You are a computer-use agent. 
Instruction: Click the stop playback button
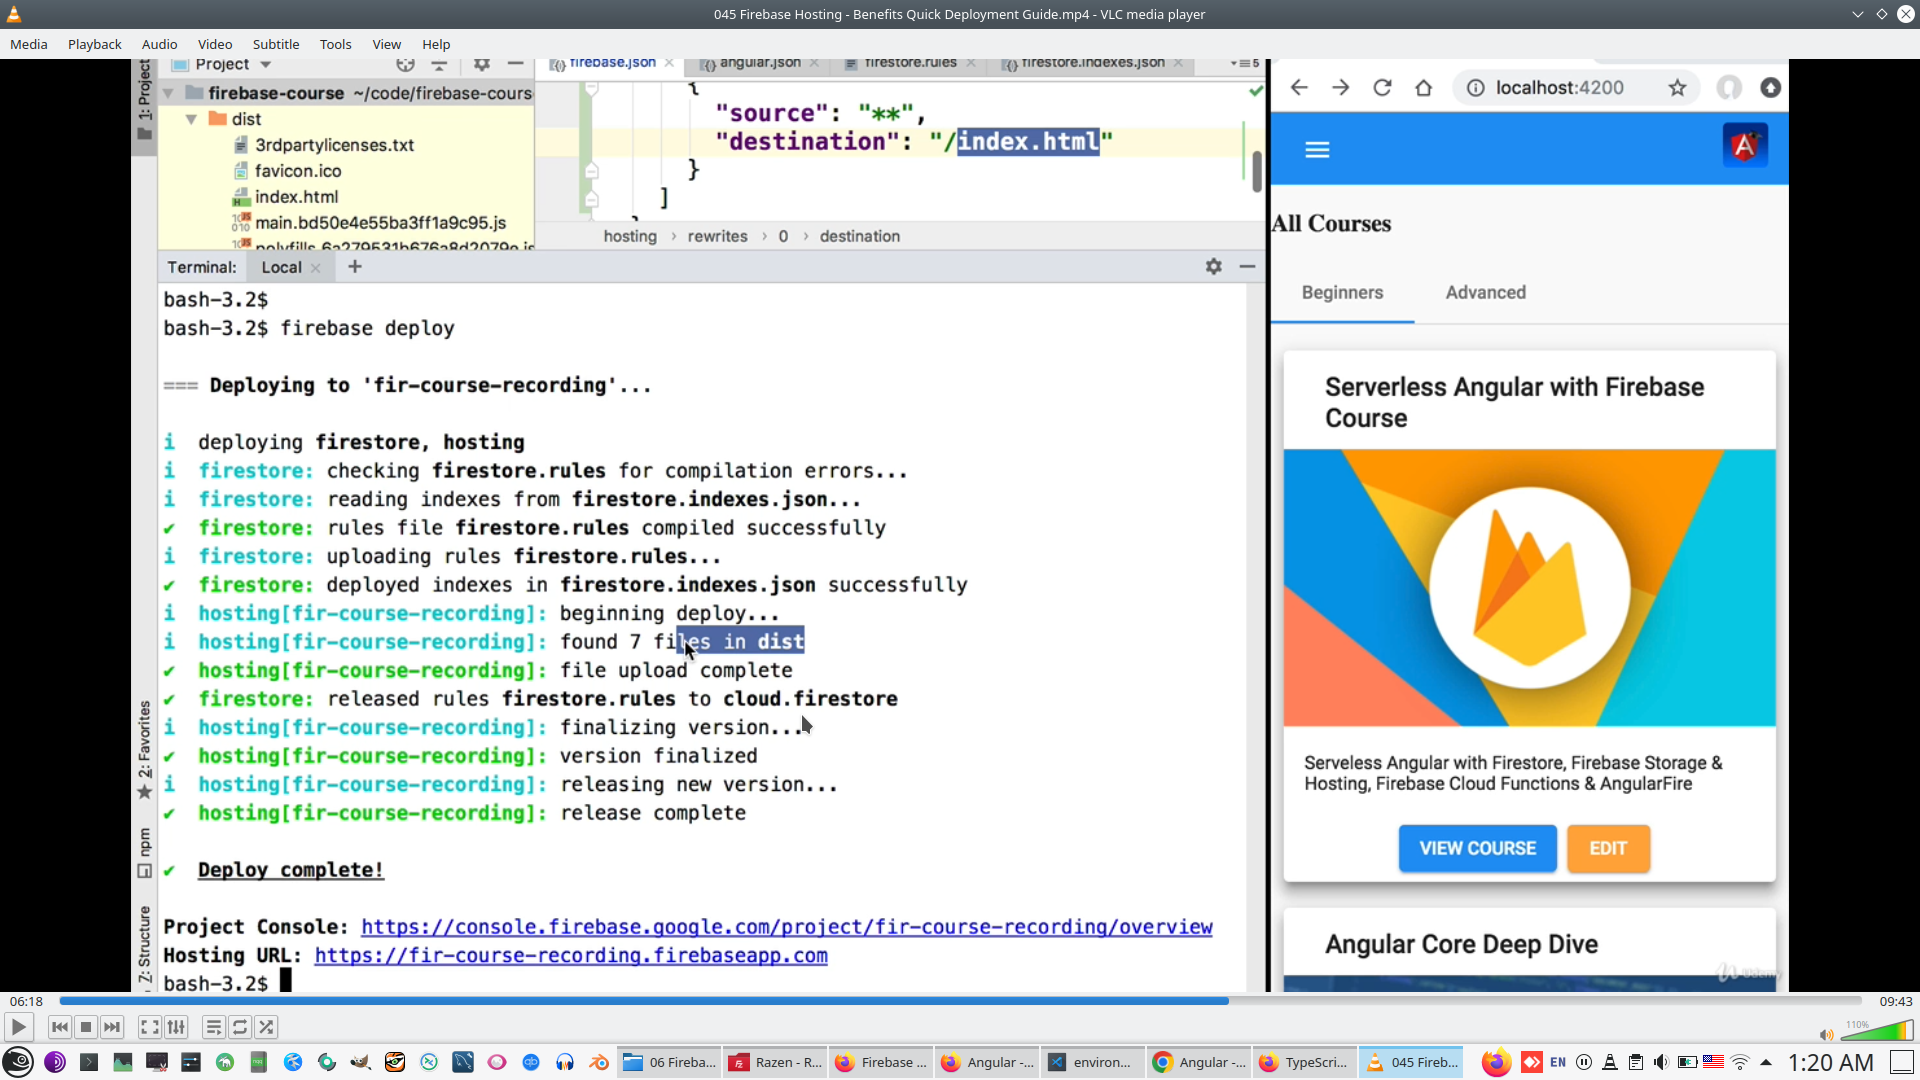click(86, 1027)
